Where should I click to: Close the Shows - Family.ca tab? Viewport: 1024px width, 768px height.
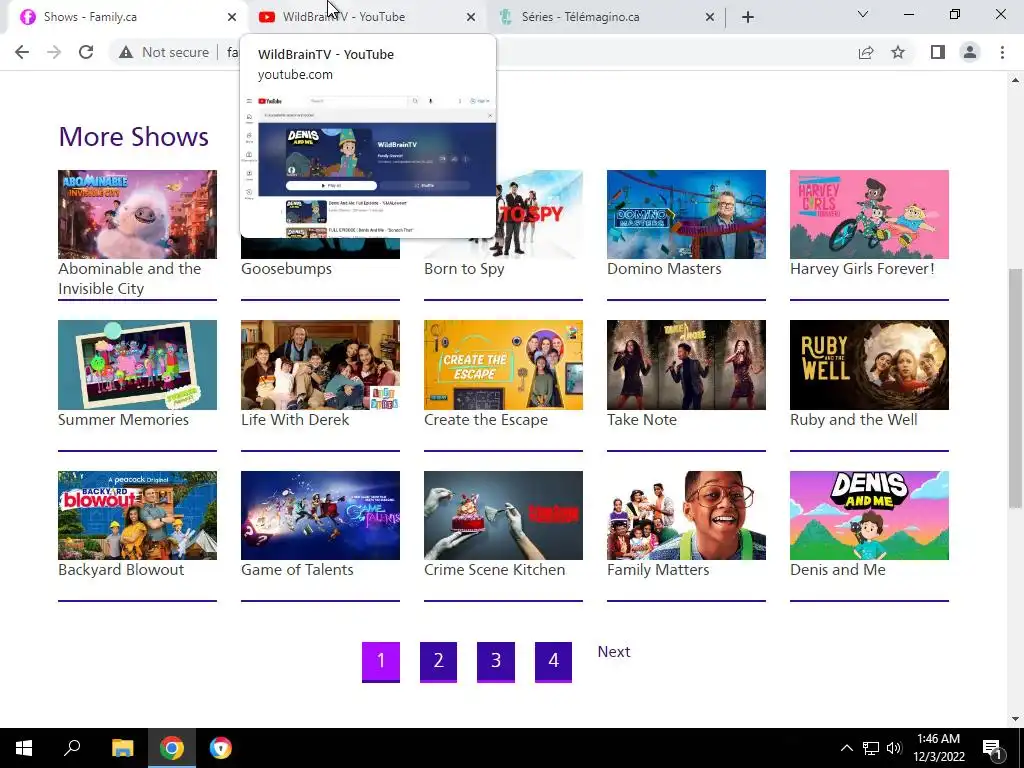[x=232, y=17]
